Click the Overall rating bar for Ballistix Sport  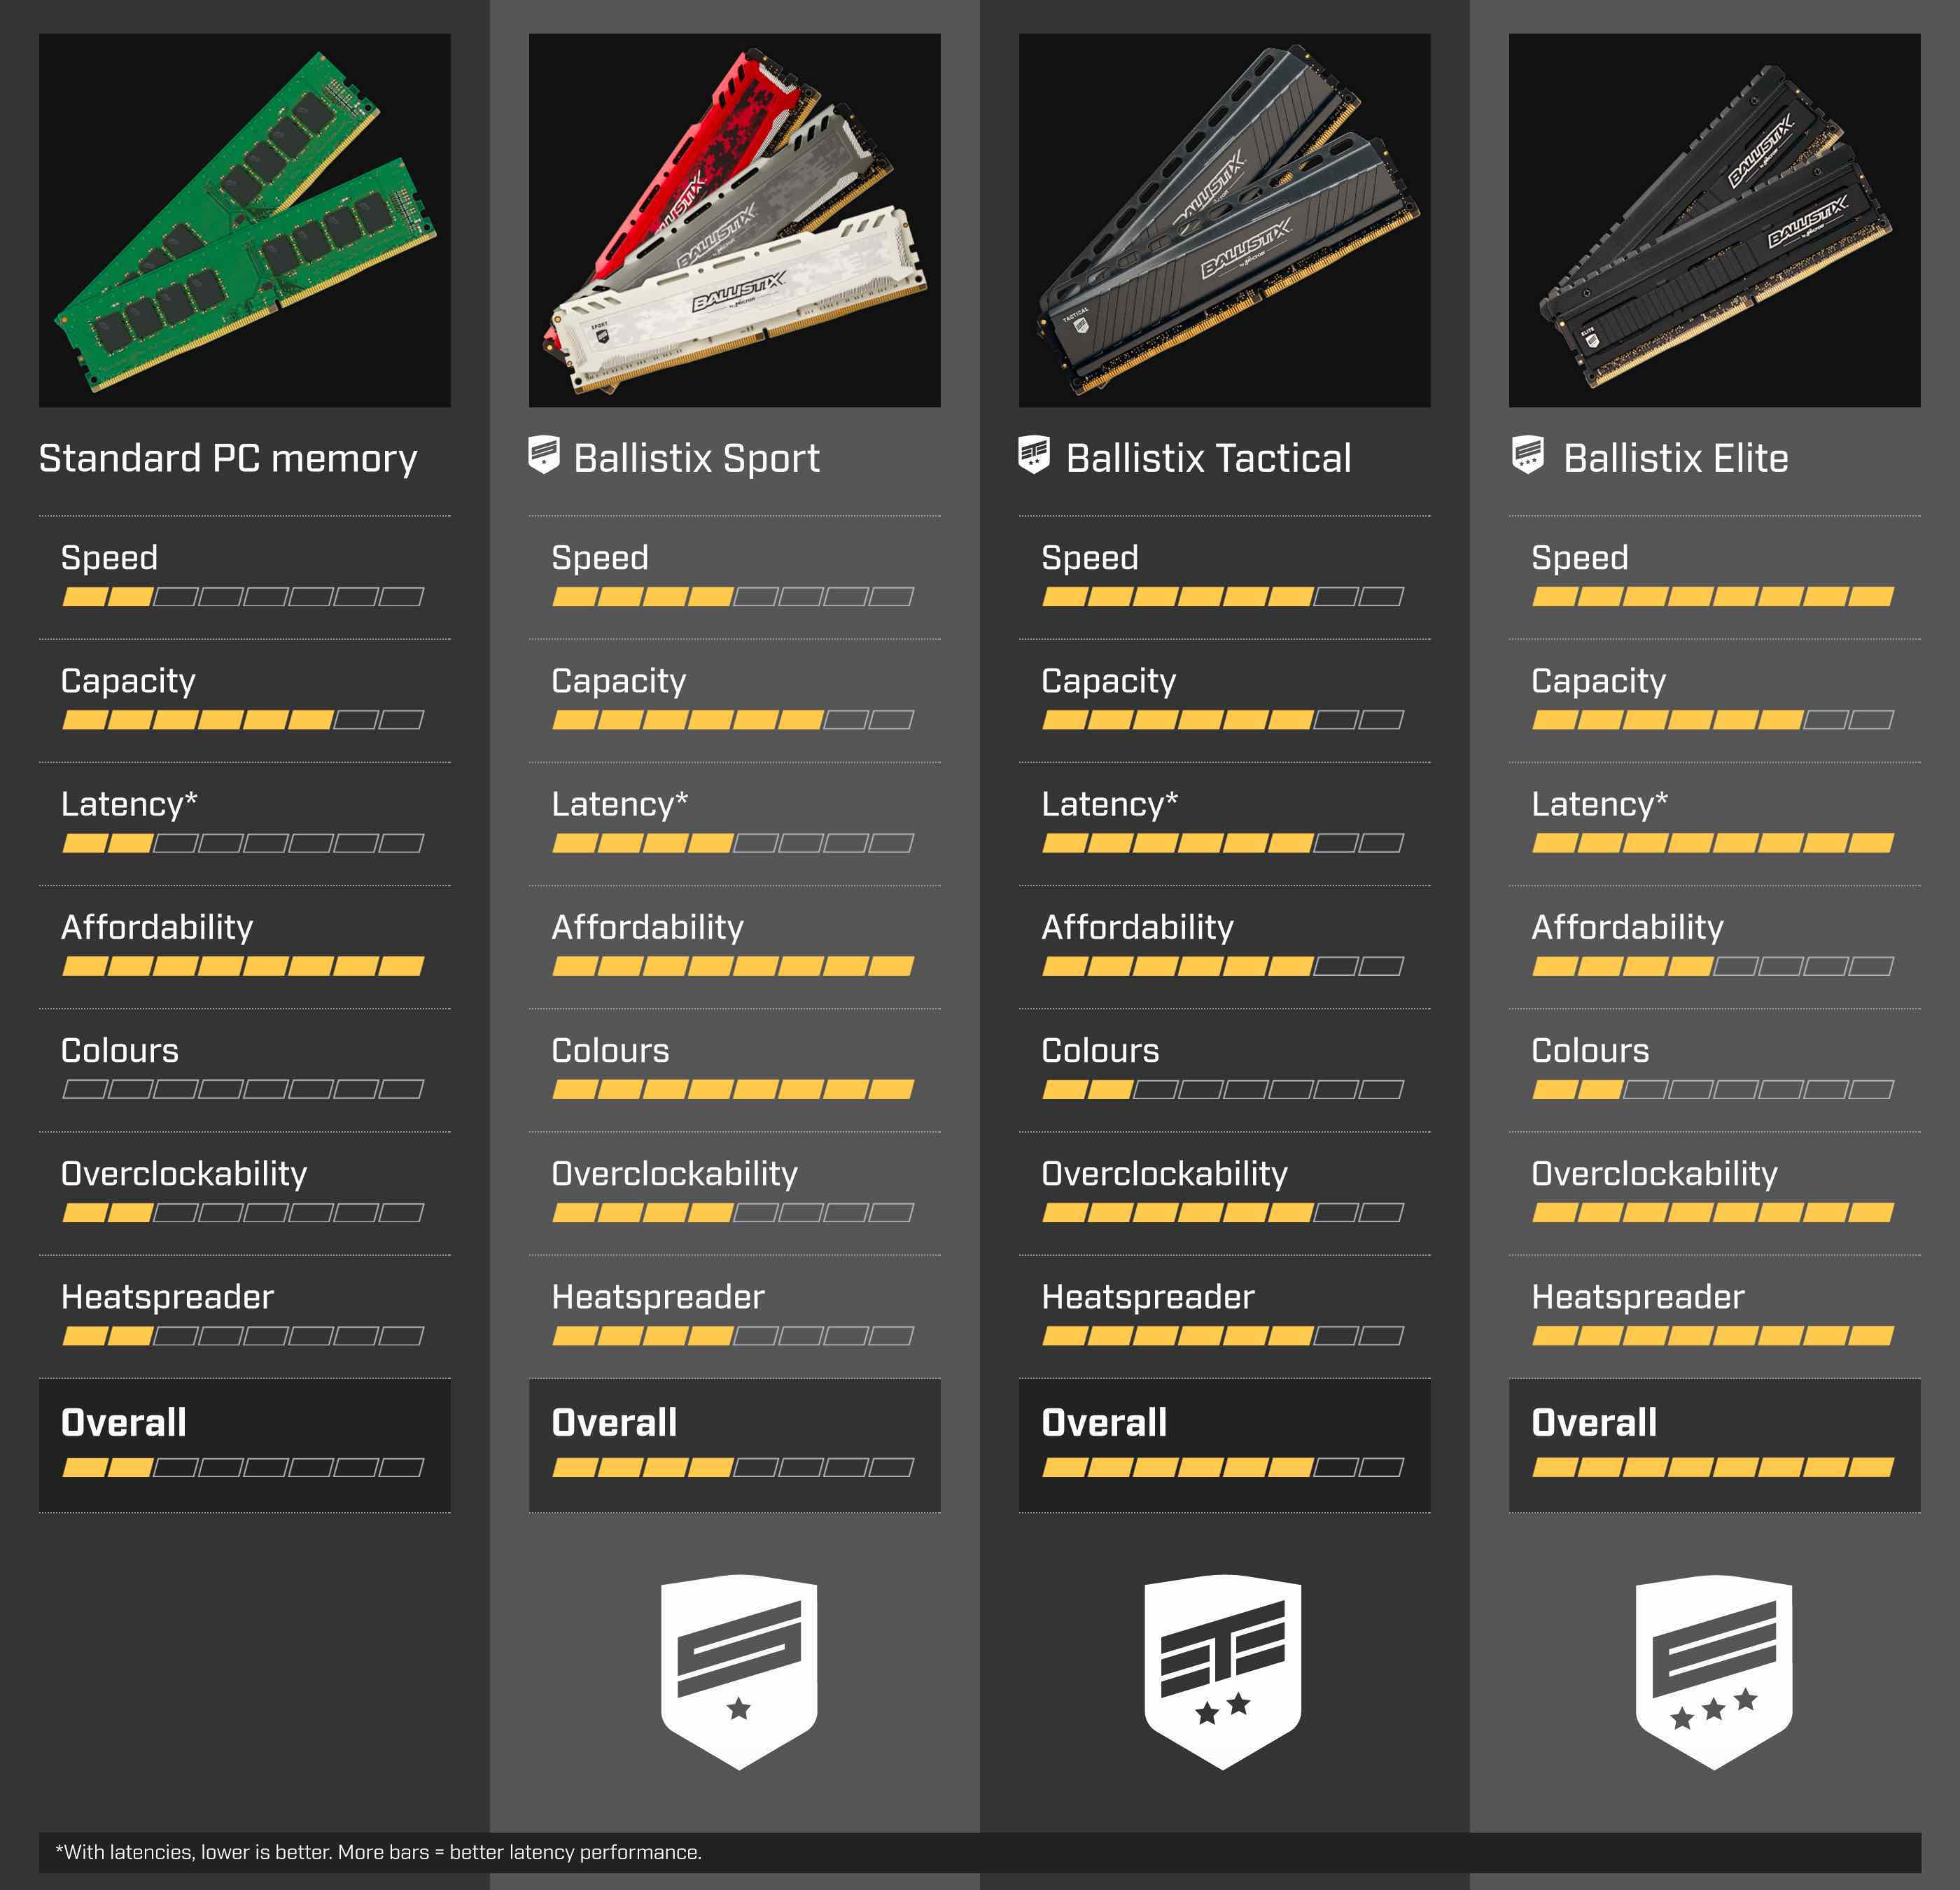(x=733, y=1468)
